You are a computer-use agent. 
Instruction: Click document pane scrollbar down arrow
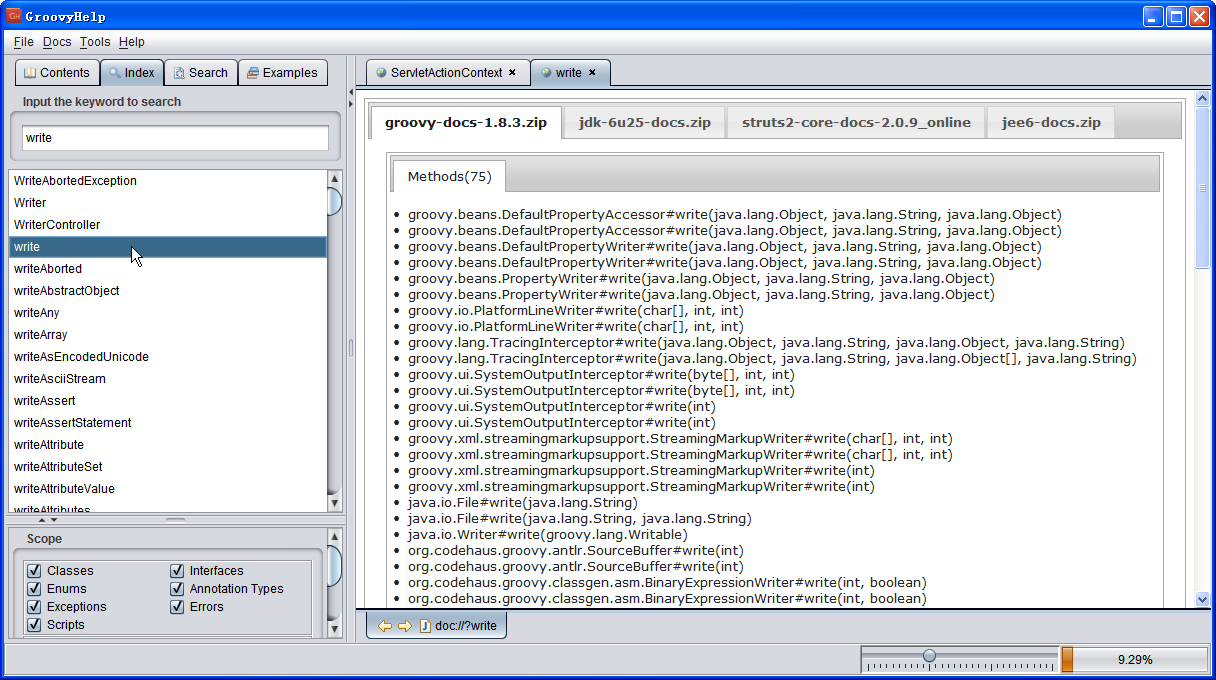click(x=1202, y=599)
